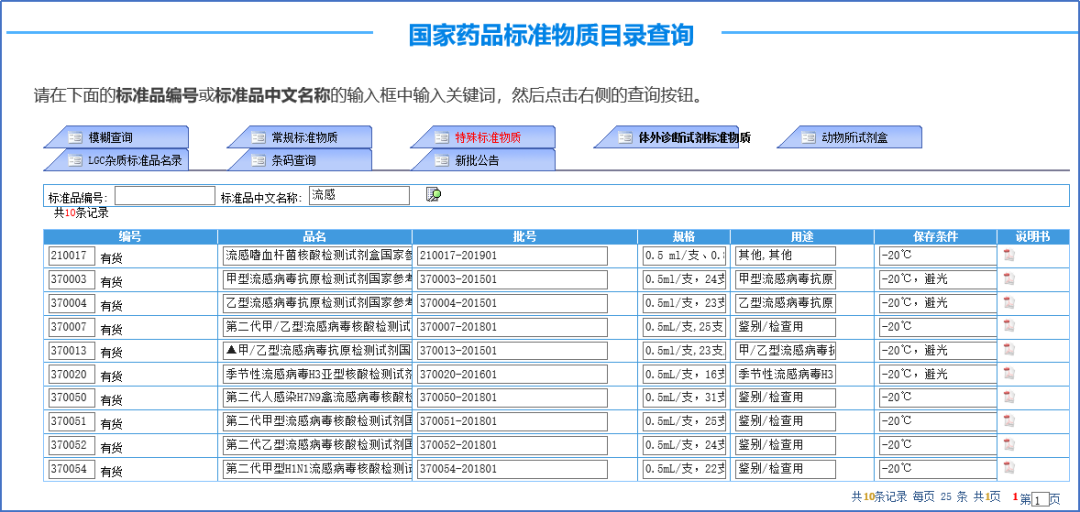
Task: Select the 编号 cell 370054
Action: pos(72,469)
